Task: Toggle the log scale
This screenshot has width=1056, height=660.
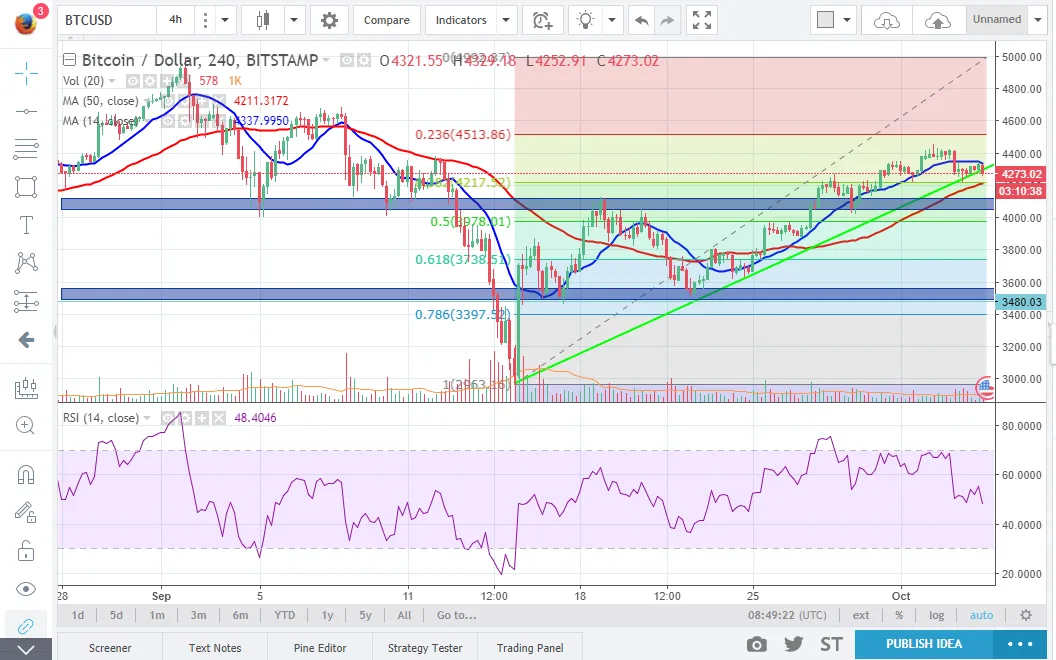Action: (936, 615)
